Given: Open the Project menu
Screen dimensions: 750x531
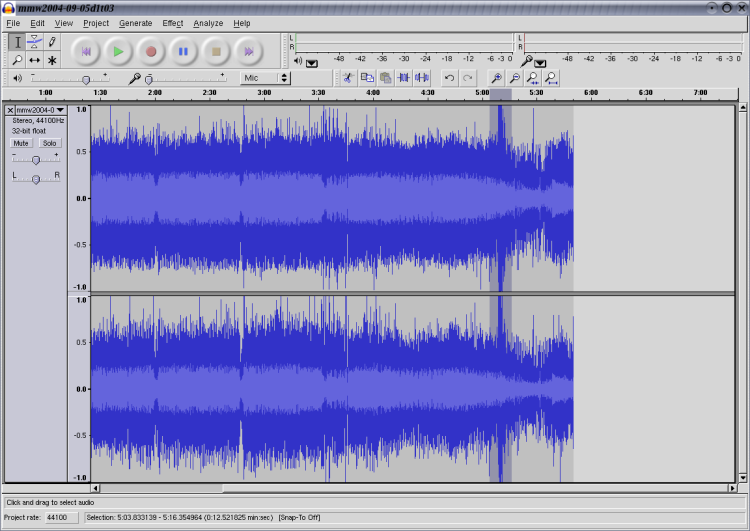Looking at the screenshot, I should coord(96,23).
